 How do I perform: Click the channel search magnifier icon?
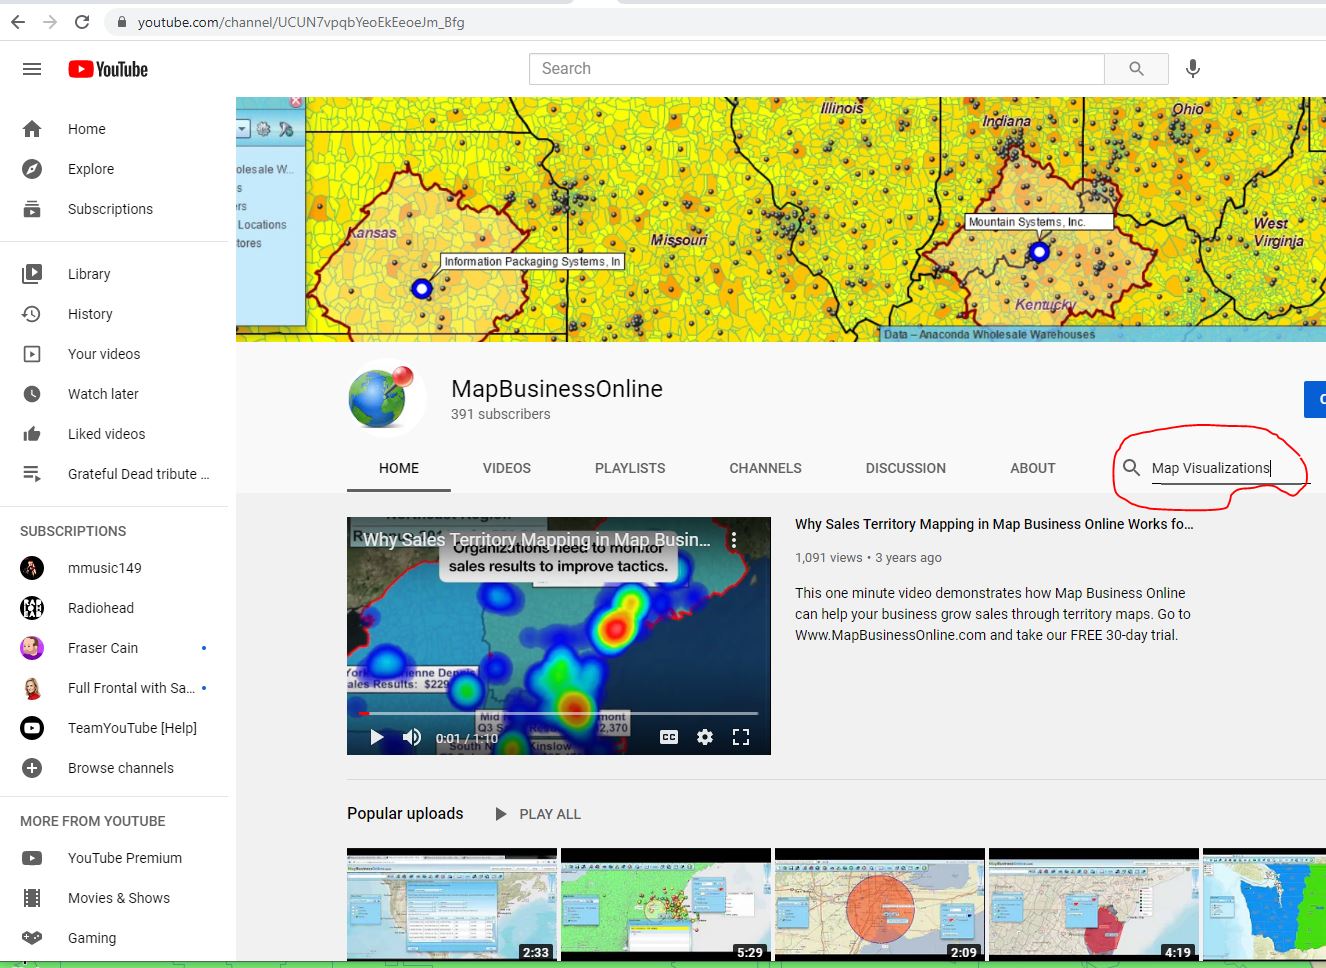coord(1131,467)
